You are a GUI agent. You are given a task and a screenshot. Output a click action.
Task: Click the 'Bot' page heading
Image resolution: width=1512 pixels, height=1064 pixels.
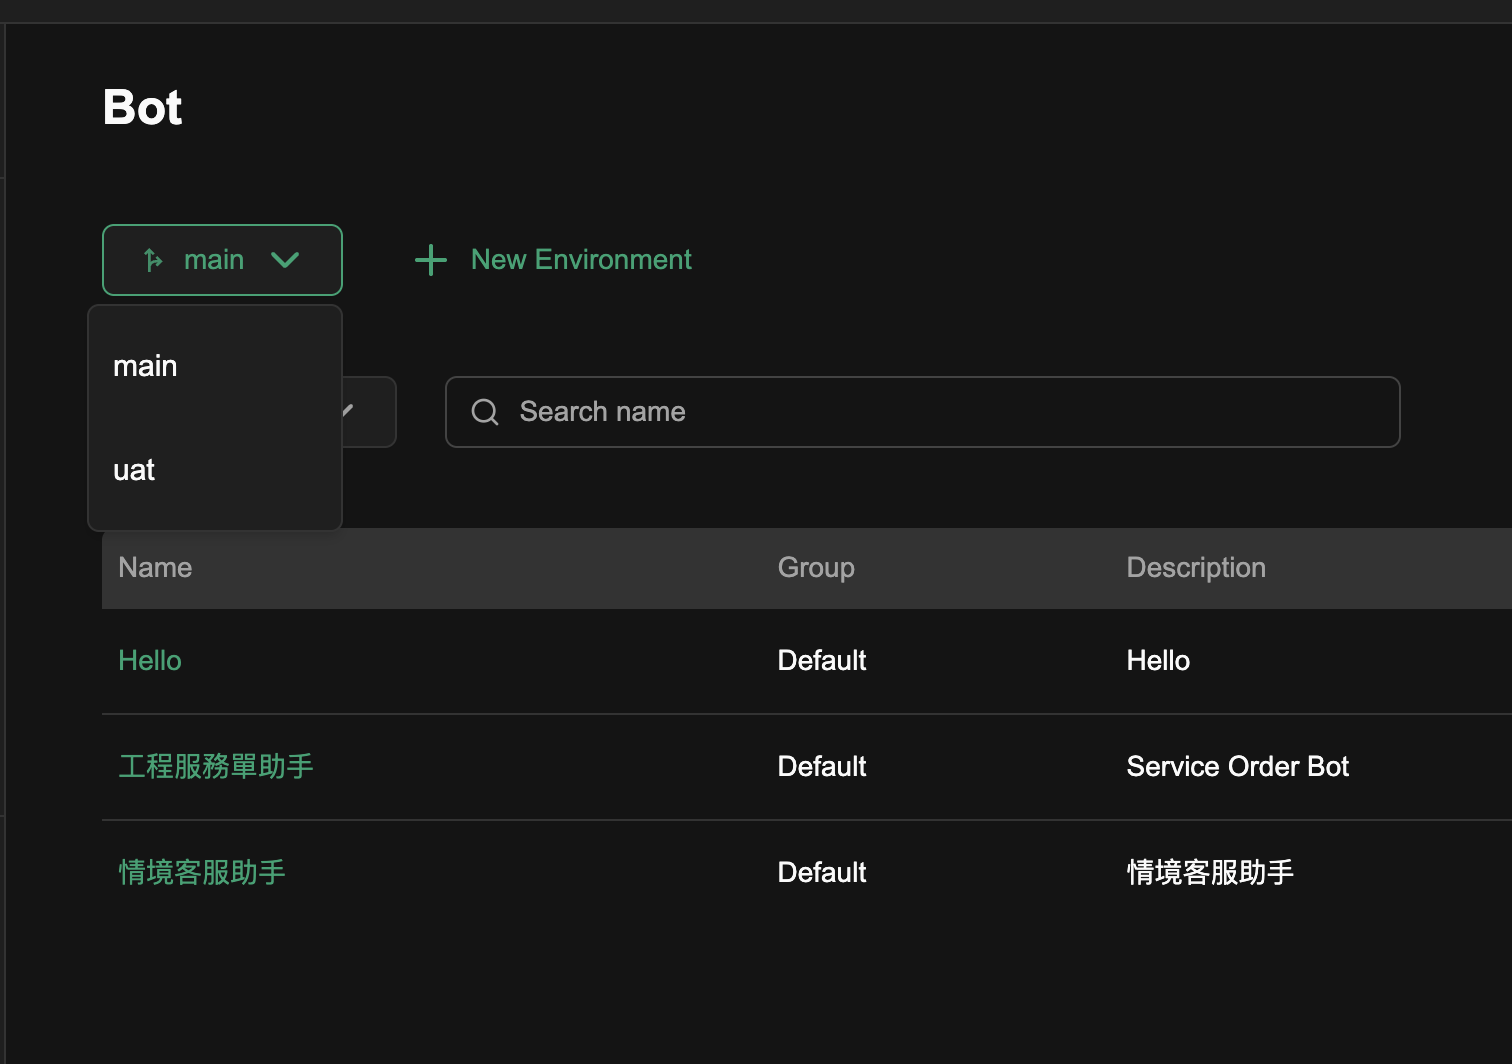143,108
